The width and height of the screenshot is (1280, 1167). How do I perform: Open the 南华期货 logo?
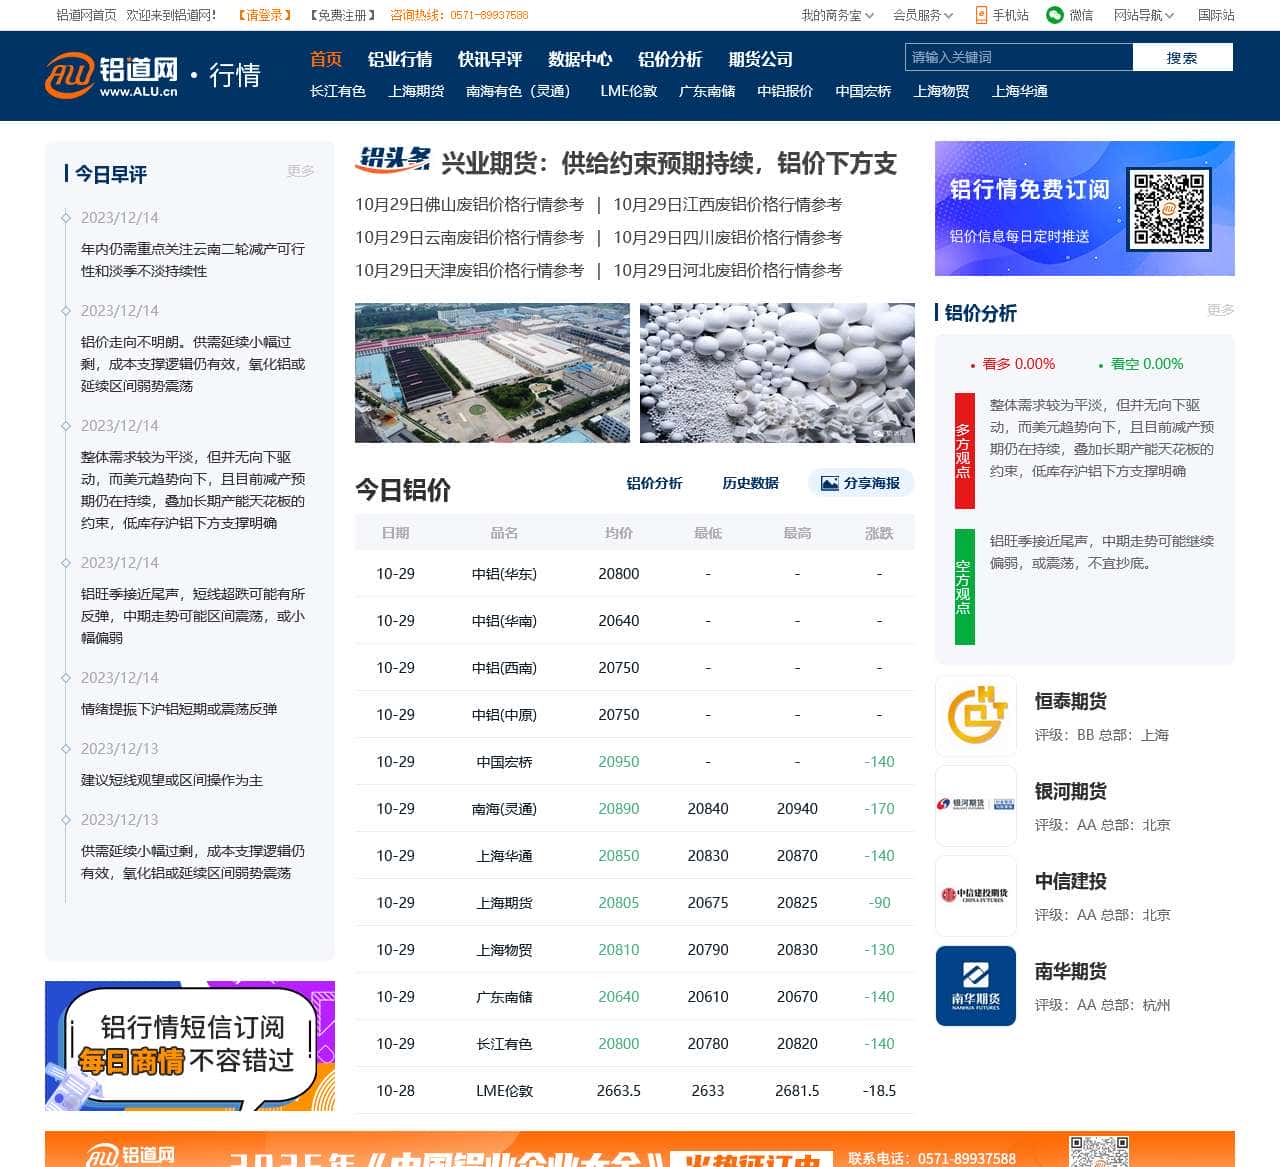(x=976, y=986)
